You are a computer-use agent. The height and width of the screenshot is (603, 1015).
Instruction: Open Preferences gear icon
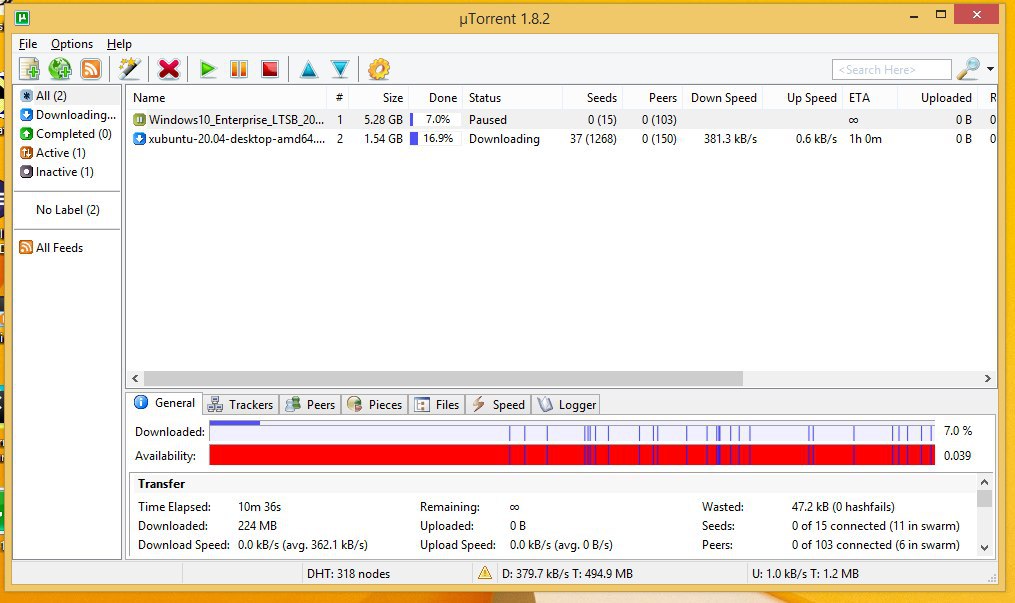[379, 69]
